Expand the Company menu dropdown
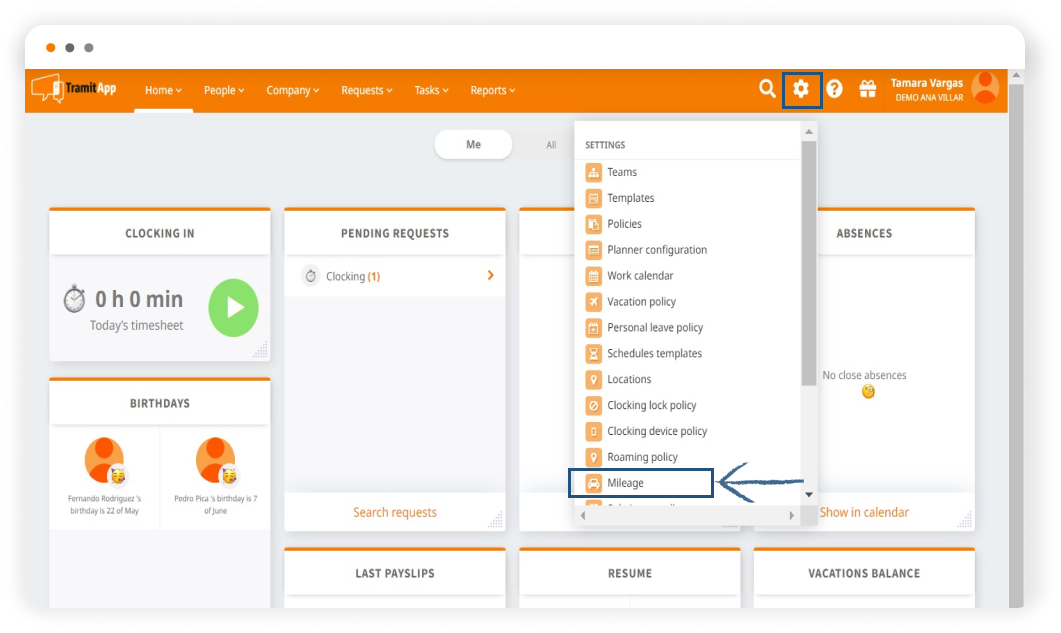 292,90
